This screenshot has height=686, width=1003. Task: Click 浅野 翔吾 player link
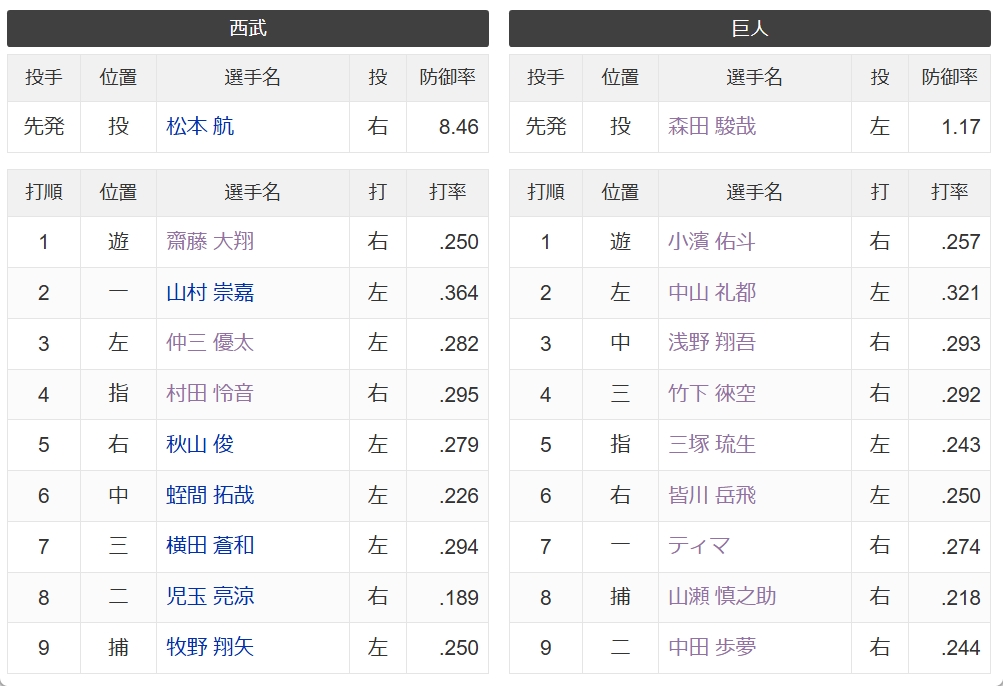pyautogui.click(x=712, y=343)
